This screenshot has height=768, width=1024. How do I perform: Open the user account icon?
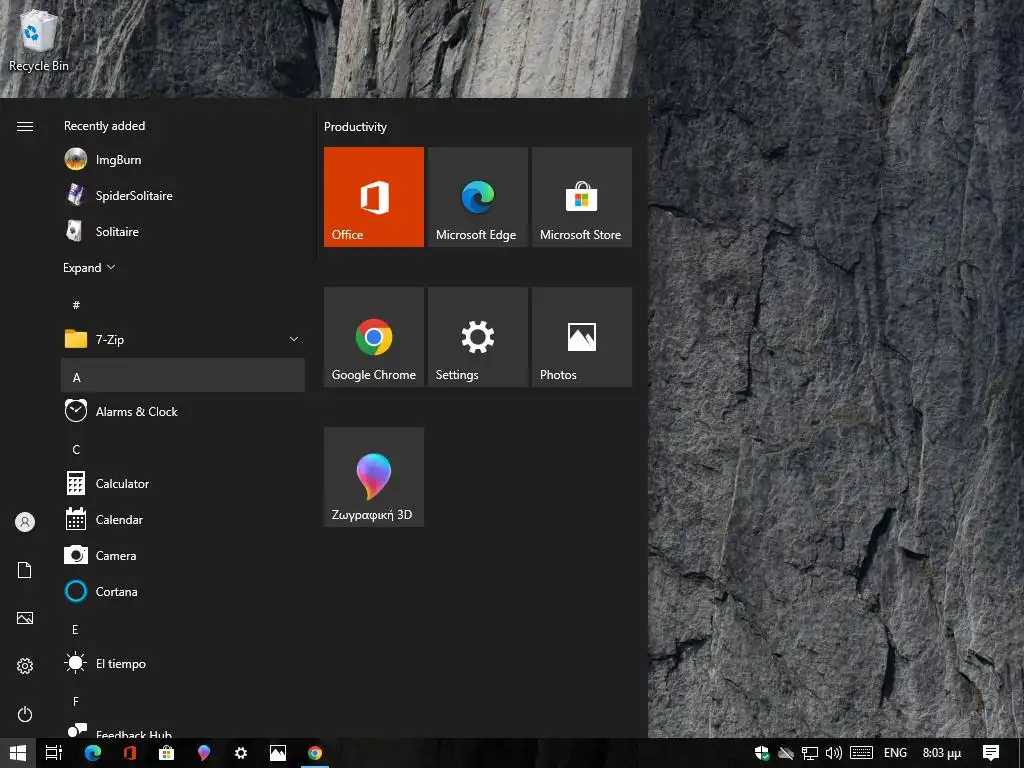[25, 522]
